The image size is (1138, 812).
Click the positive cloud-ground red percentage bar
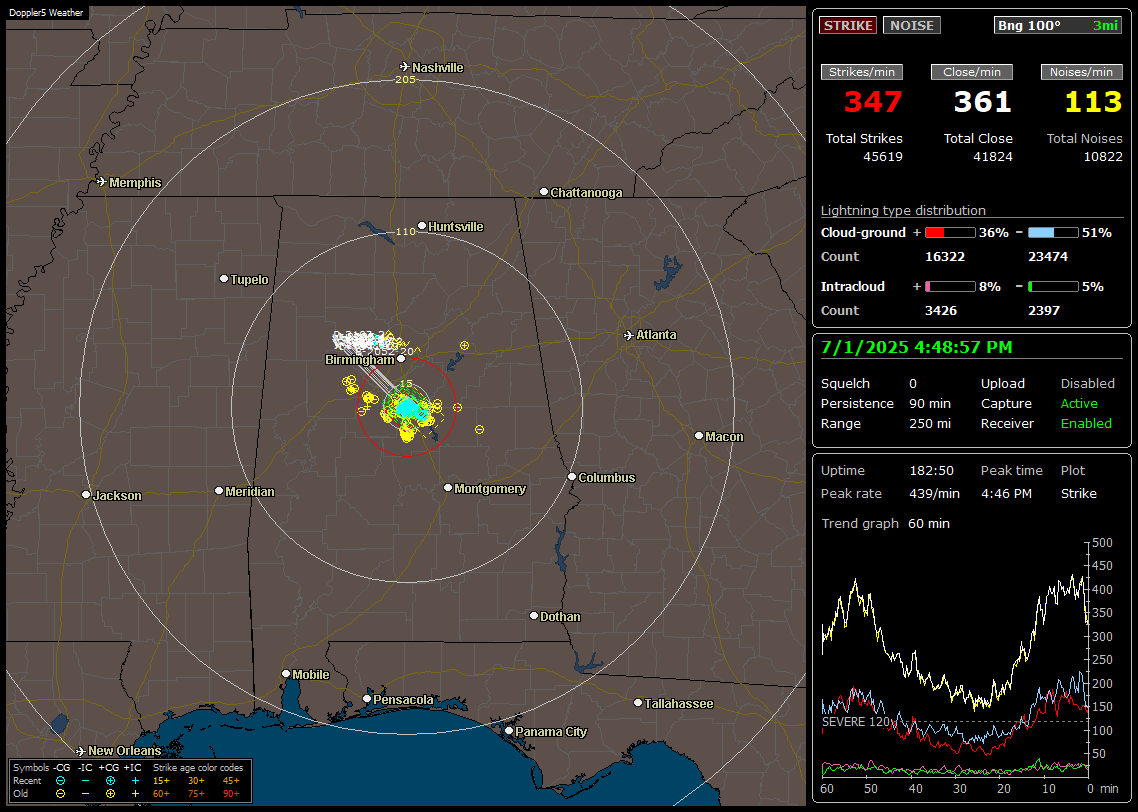point(950,233)
